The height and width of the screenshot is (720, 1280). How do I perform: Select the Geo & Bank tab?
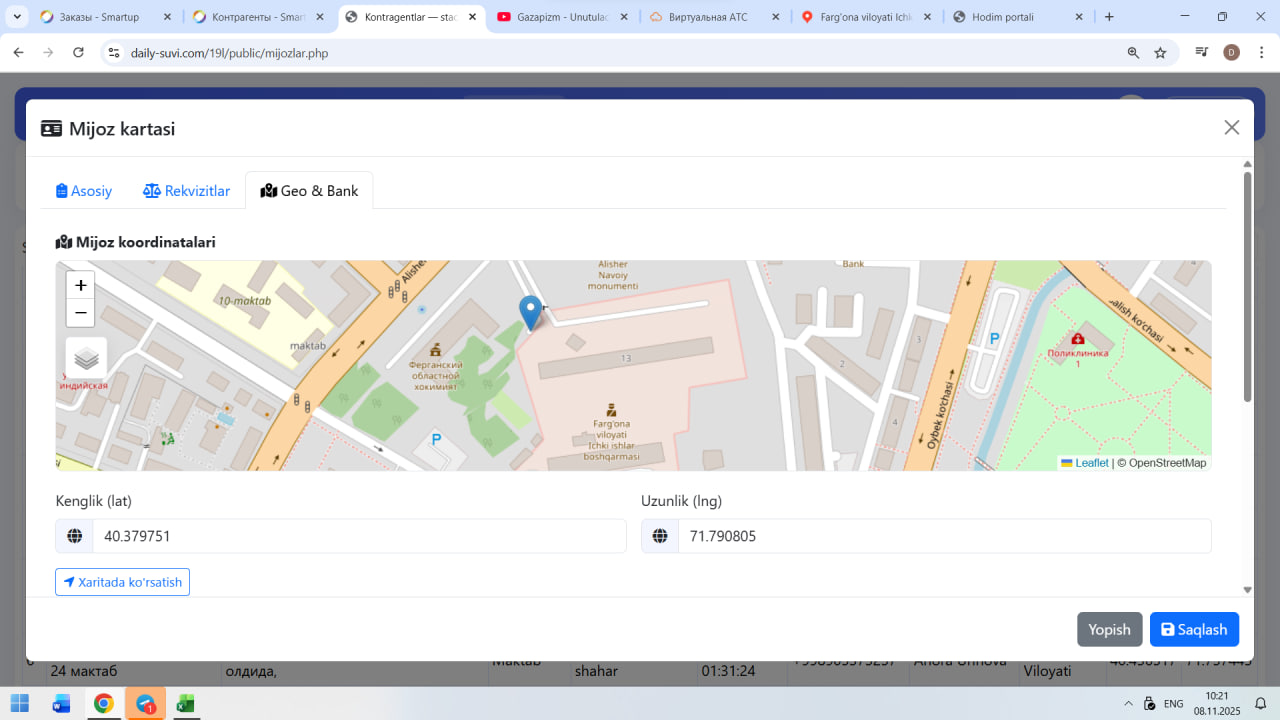309,191
